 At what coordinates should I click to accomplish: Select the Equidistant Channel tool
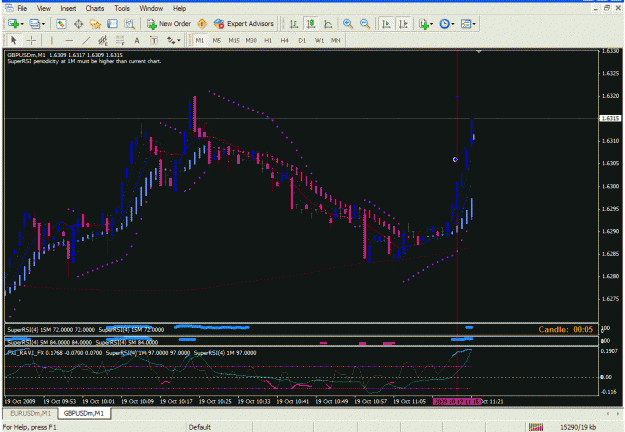point(103,40)
